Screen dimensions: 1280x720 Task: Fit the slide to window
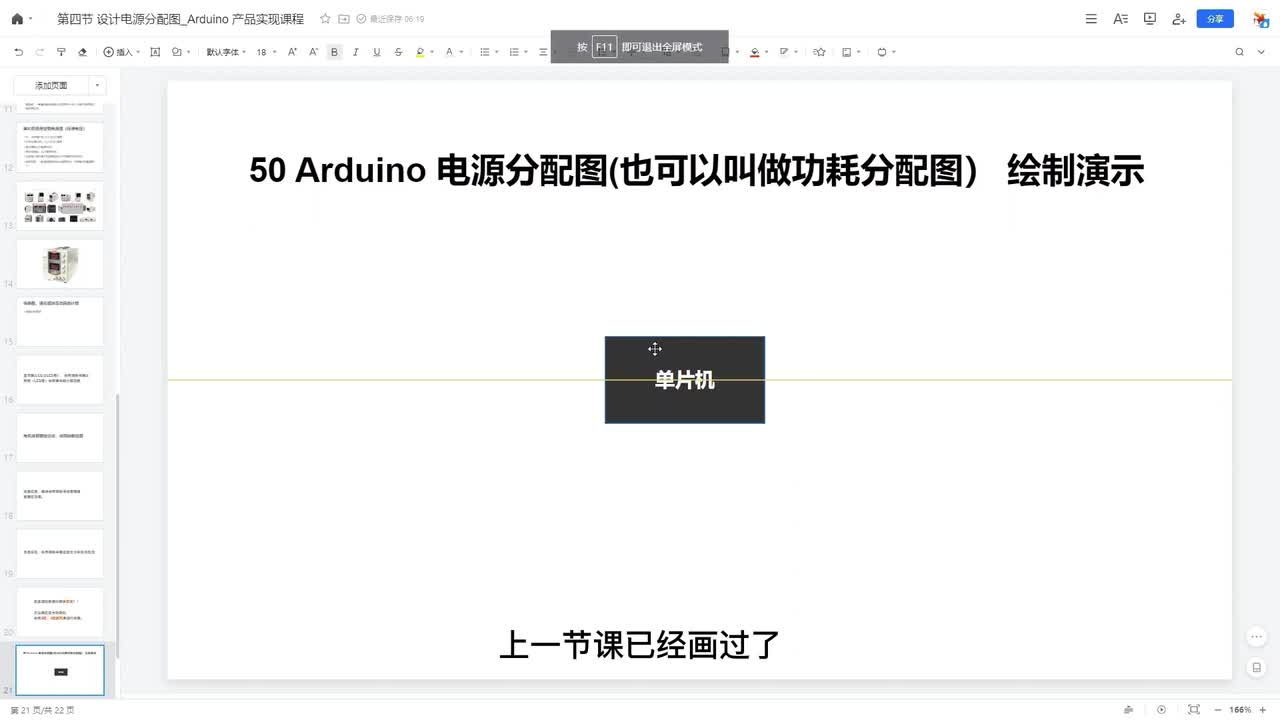point(1193,710)
